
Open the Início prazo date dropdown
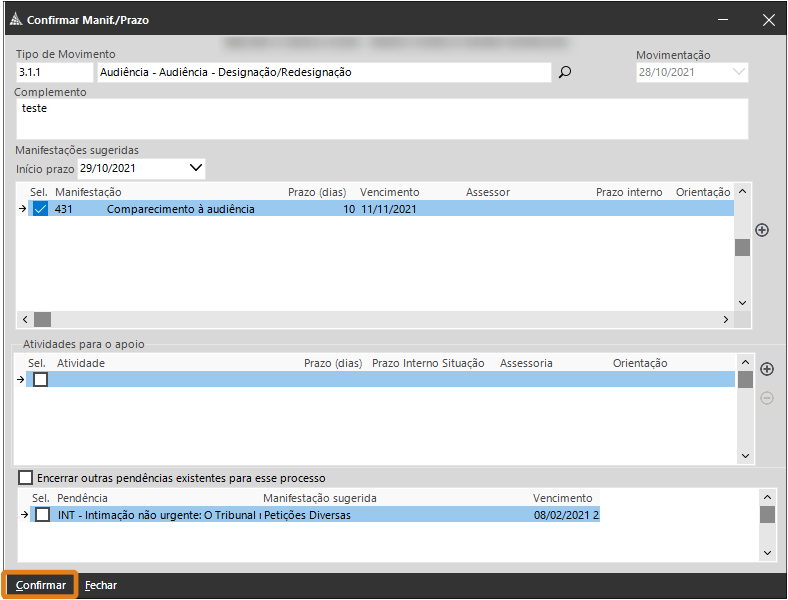coord(196,168)
